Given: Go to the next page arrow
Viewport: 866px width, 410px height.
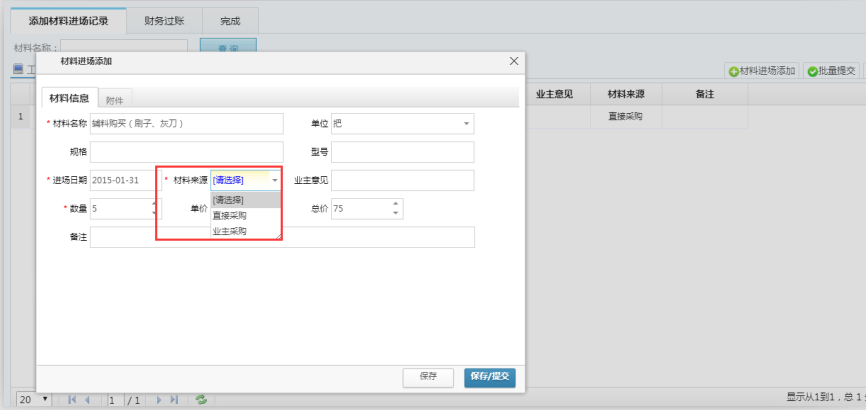Looking at the screenshot, I should (158, 399).
